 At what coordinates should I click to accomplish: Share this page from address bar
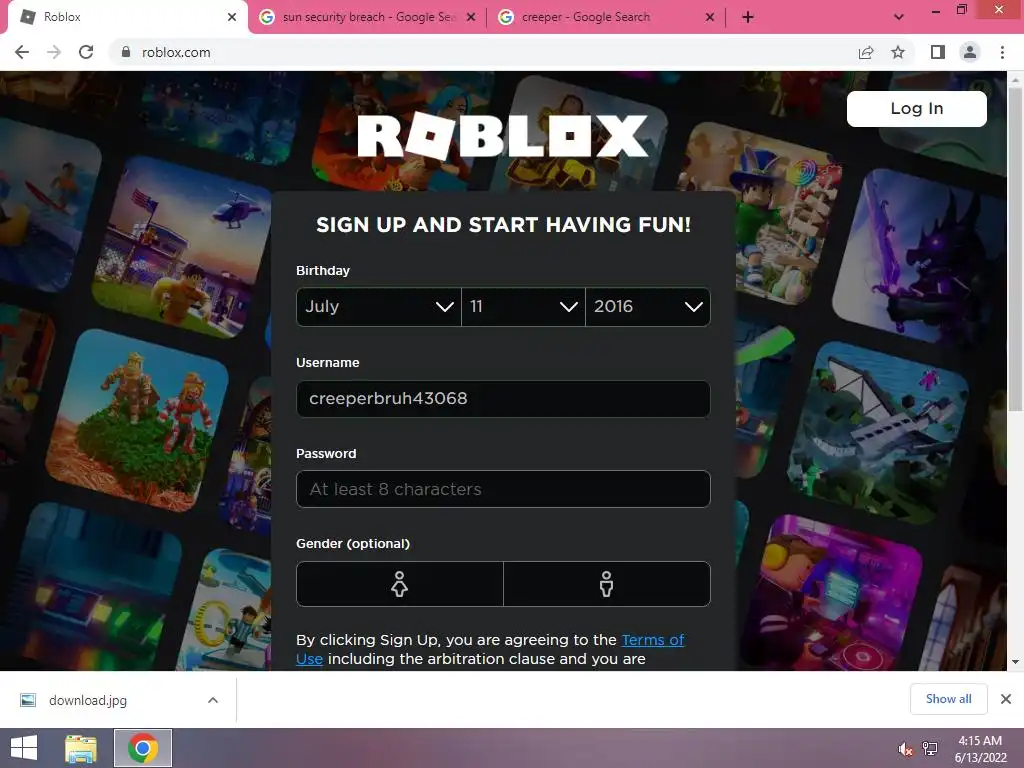866,52
